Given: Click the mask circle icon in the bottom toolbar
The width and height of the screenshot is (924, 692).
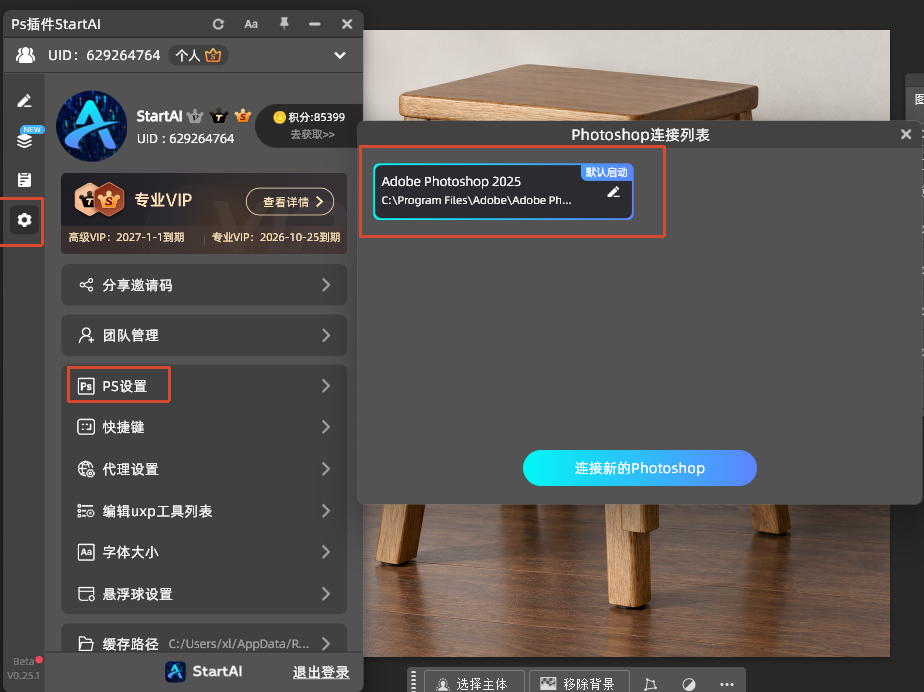Looking at the screenshot, I should (688, 684).
